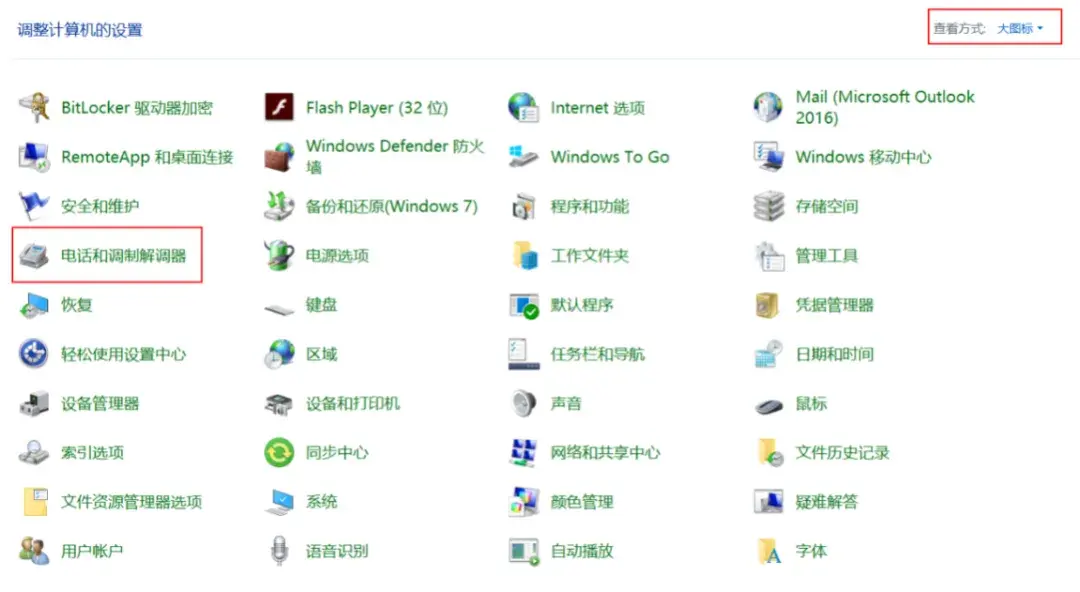Open the 日期和时间 icon

768,354
